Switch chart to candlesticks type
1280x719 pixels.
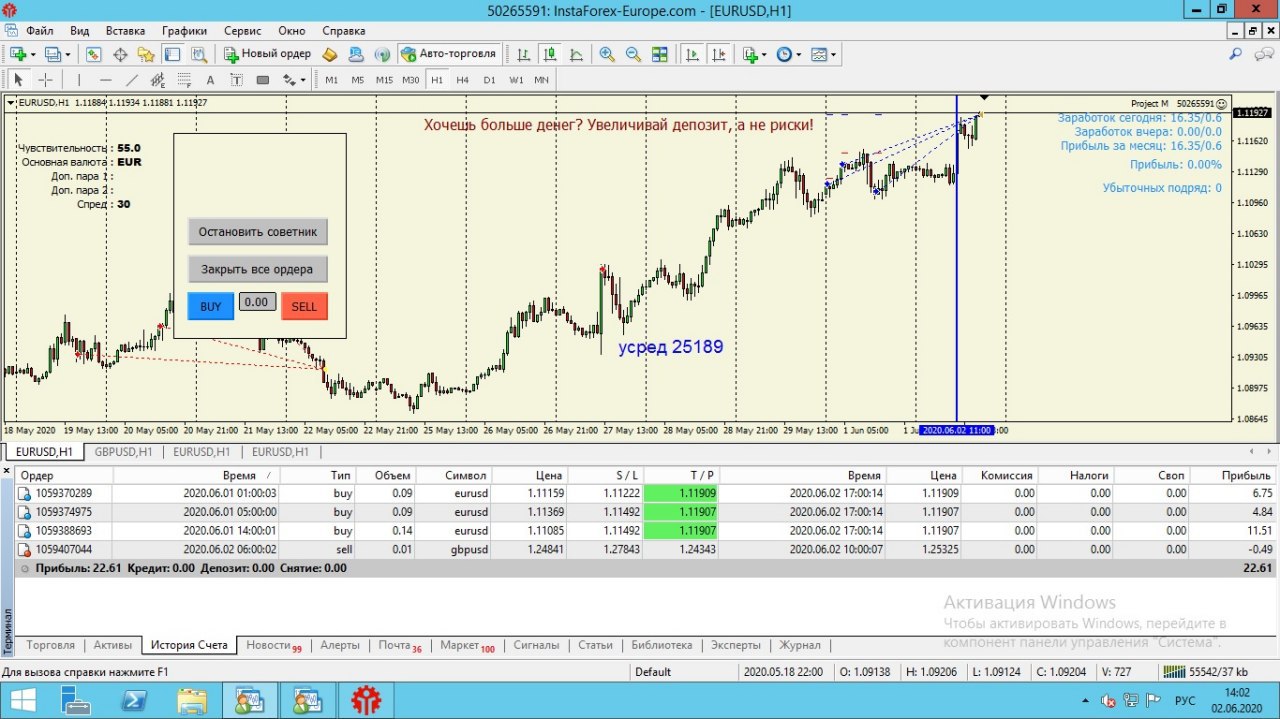coord(550,54)
